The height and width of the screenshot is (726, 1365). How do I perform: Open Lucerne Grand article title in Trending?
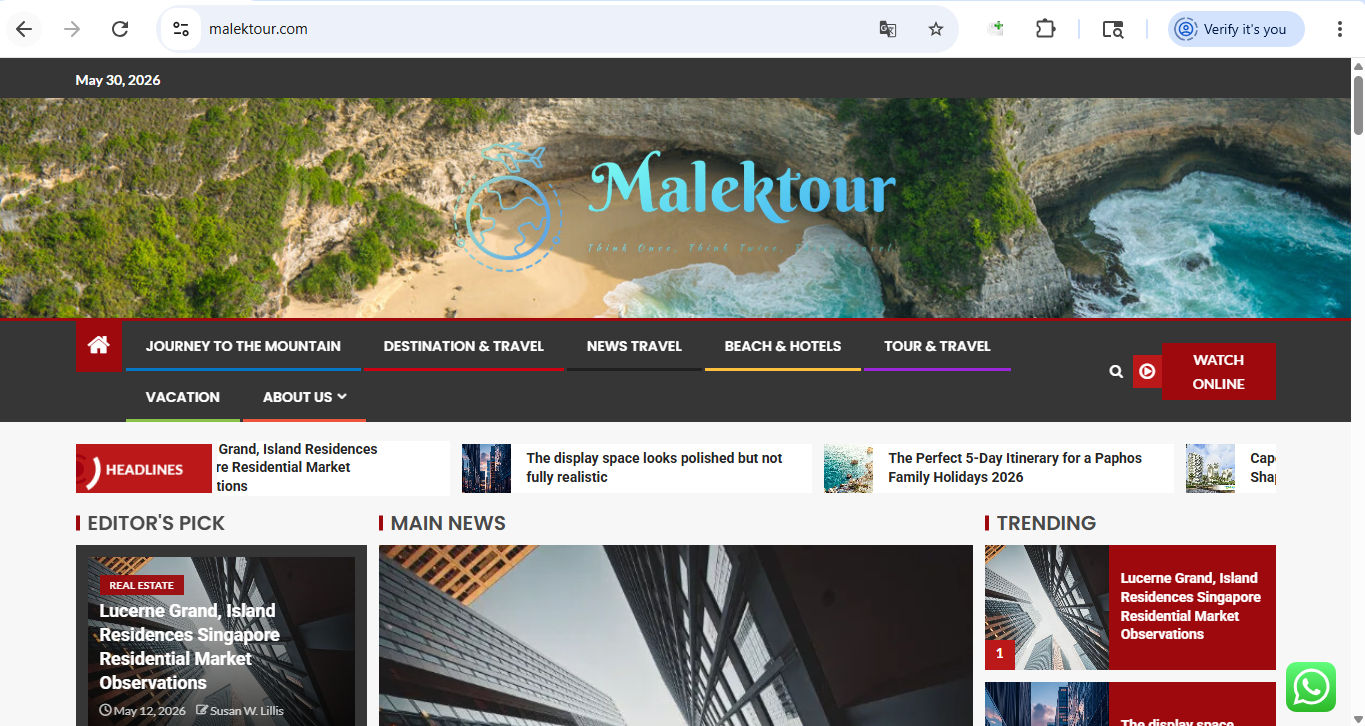[1190, 606]
